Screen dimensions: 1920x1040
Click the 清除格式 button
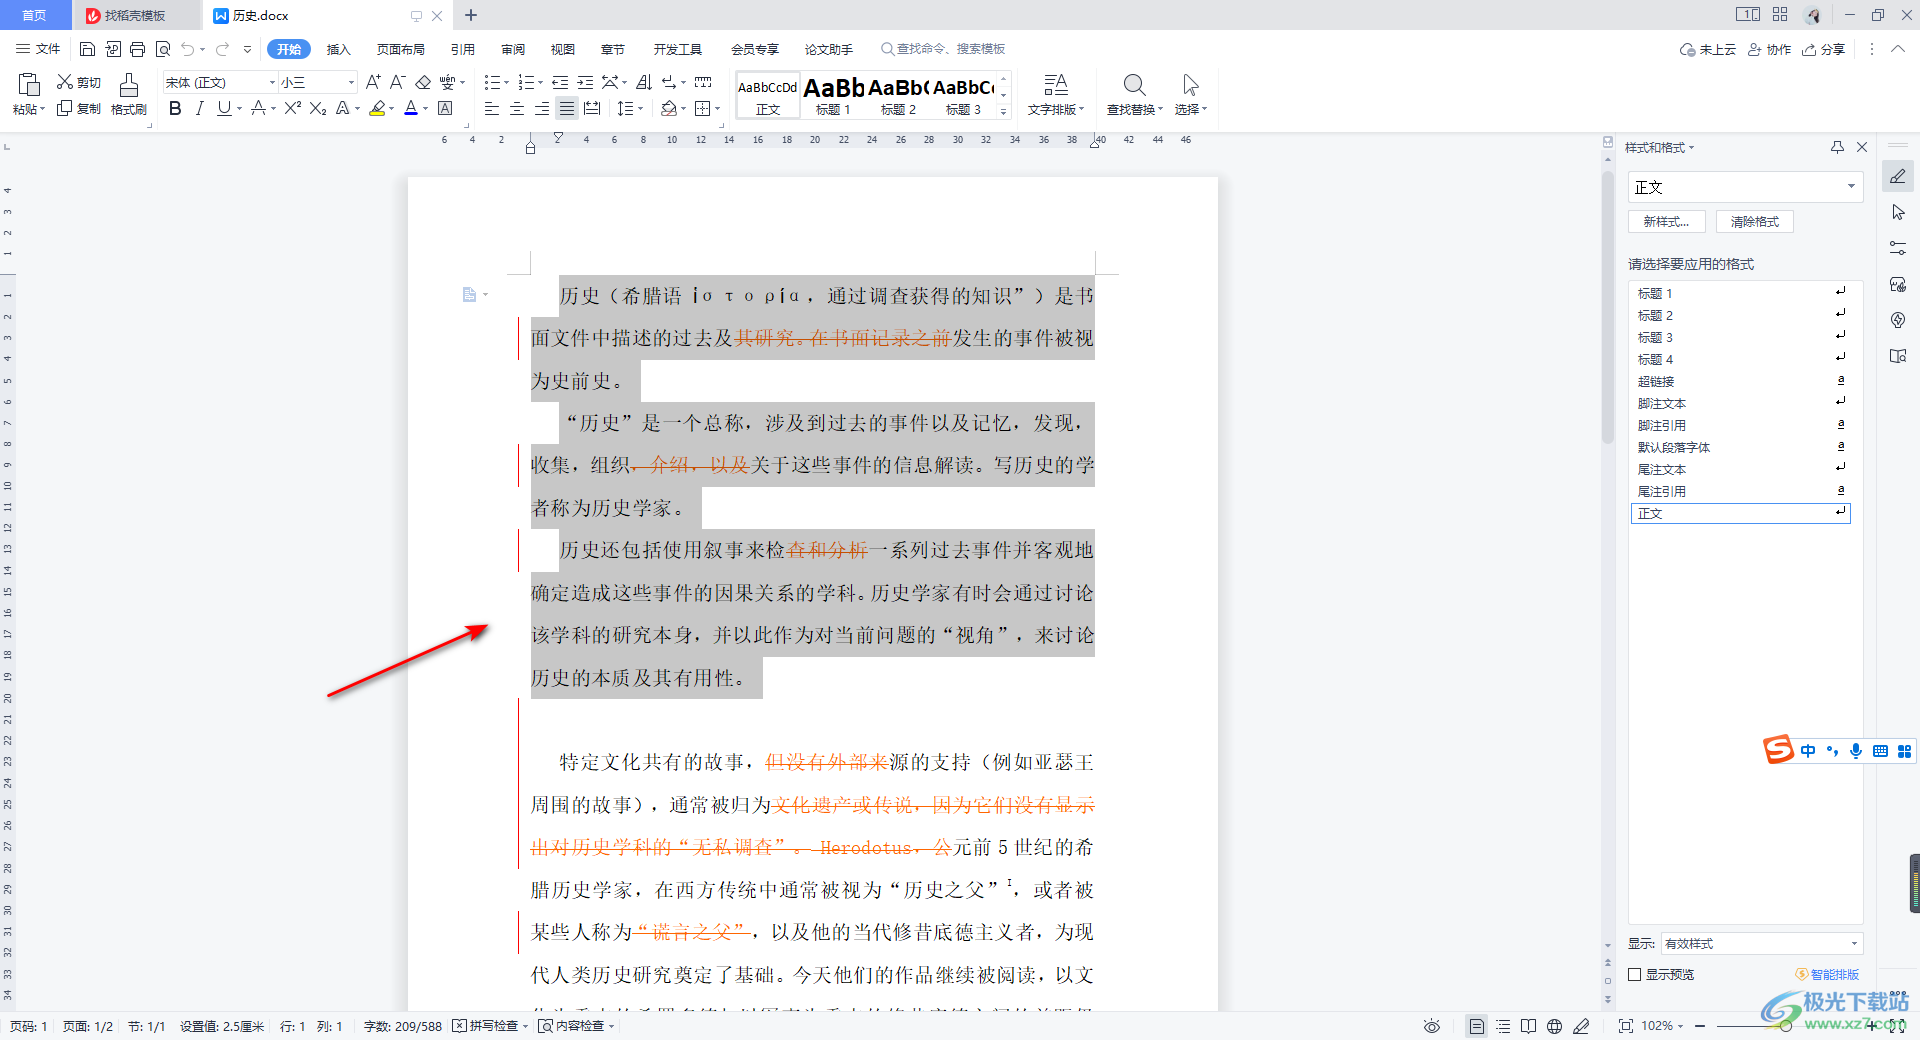(1755, 222)
